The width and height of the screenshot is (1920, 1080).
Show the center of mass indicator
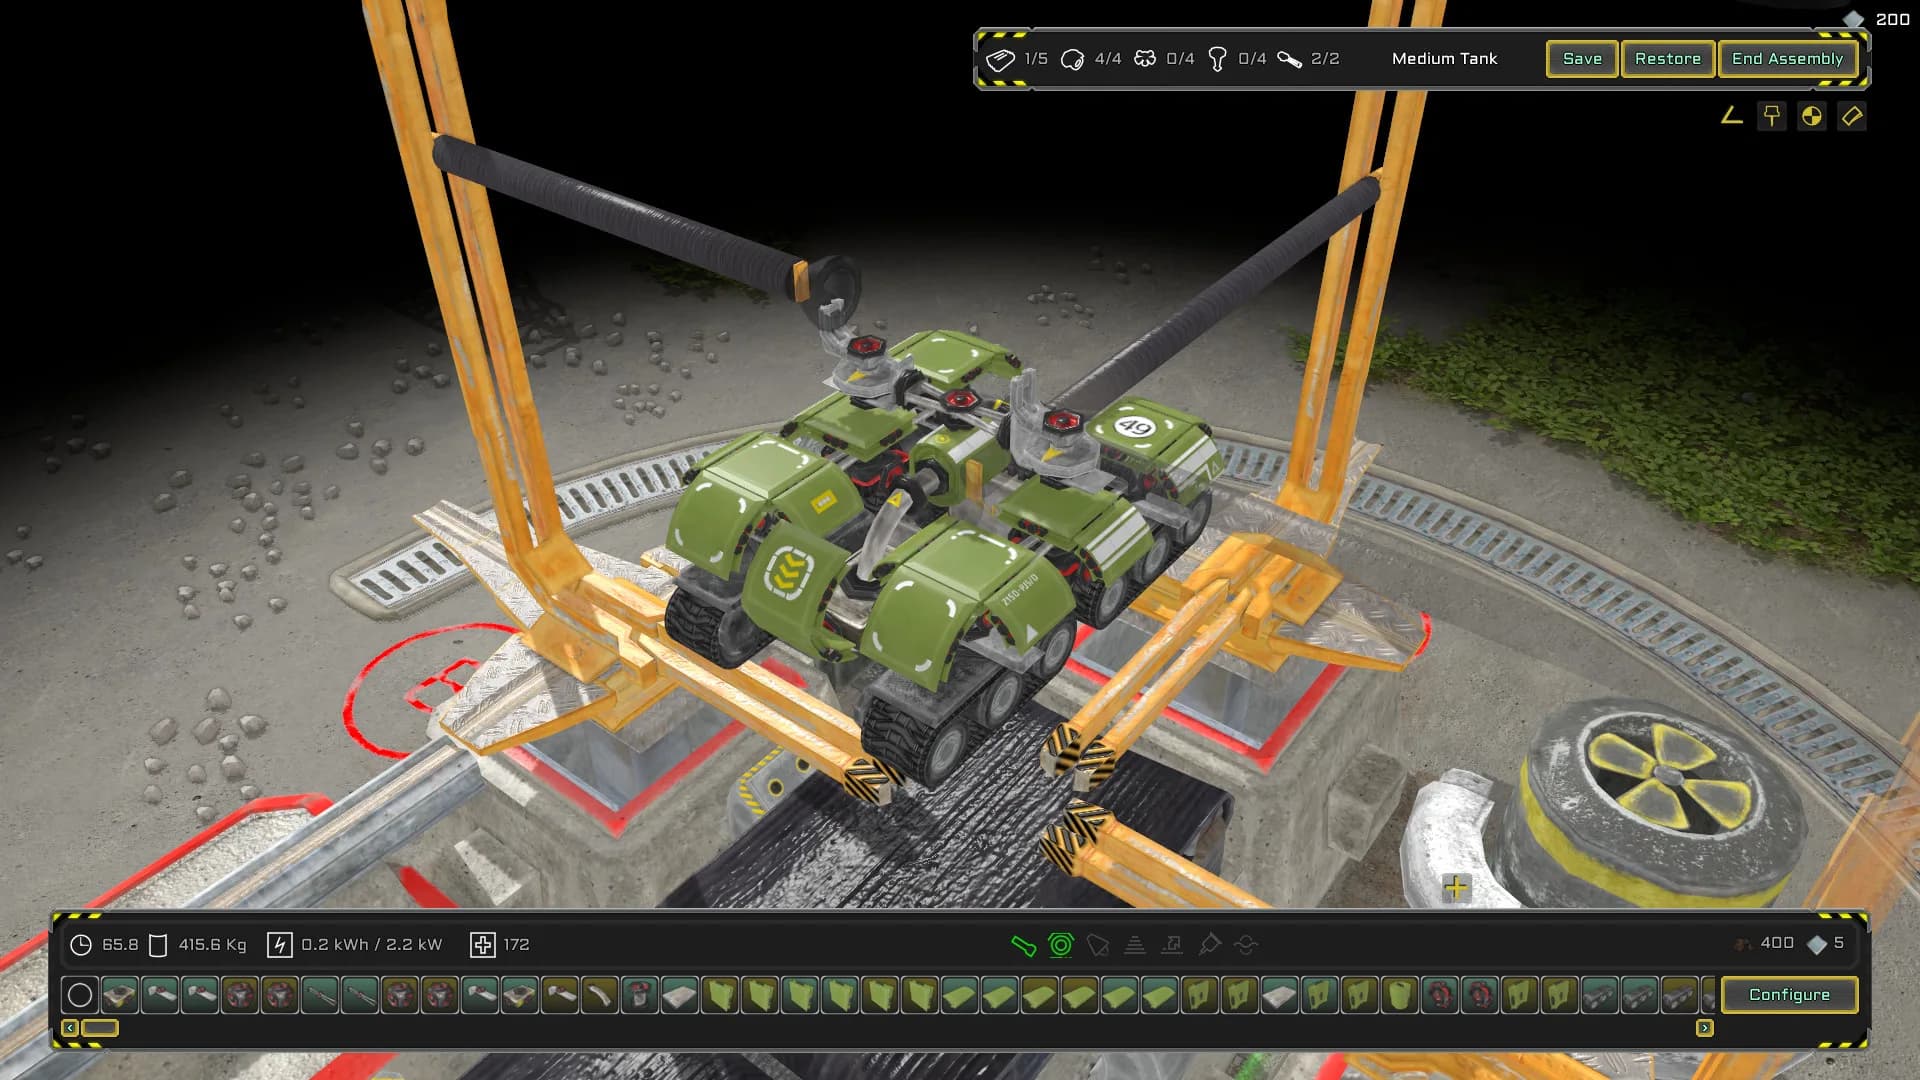1812,116
